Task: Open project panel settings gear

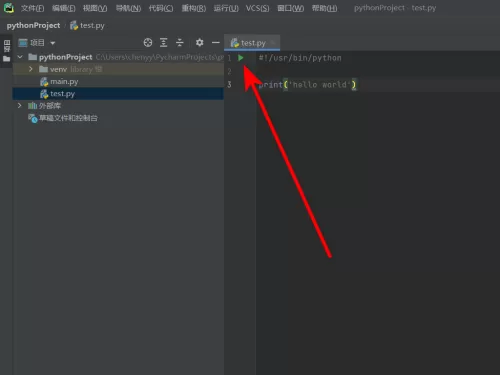Action: [x=199, y=43]
